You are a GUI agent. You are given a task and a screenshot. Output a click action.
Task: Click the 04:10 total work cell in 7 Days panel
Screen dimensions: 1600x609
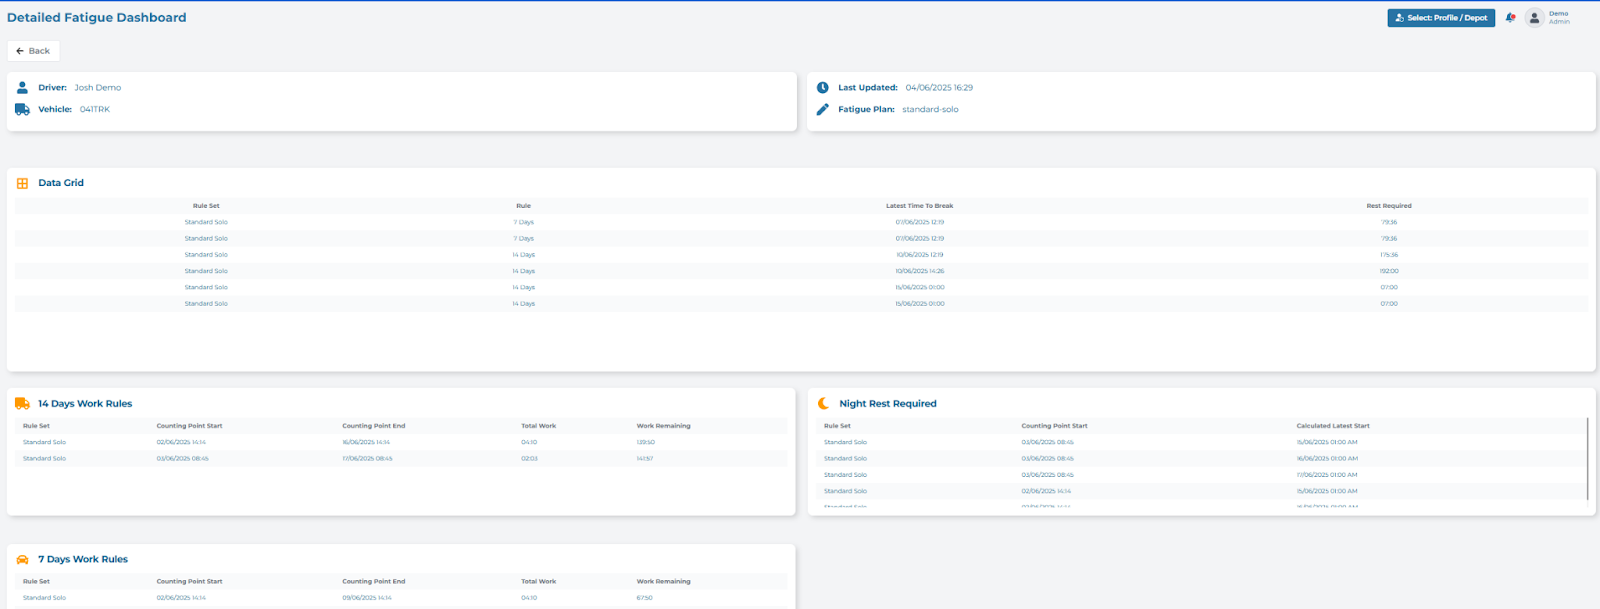(x=529, y=598)
